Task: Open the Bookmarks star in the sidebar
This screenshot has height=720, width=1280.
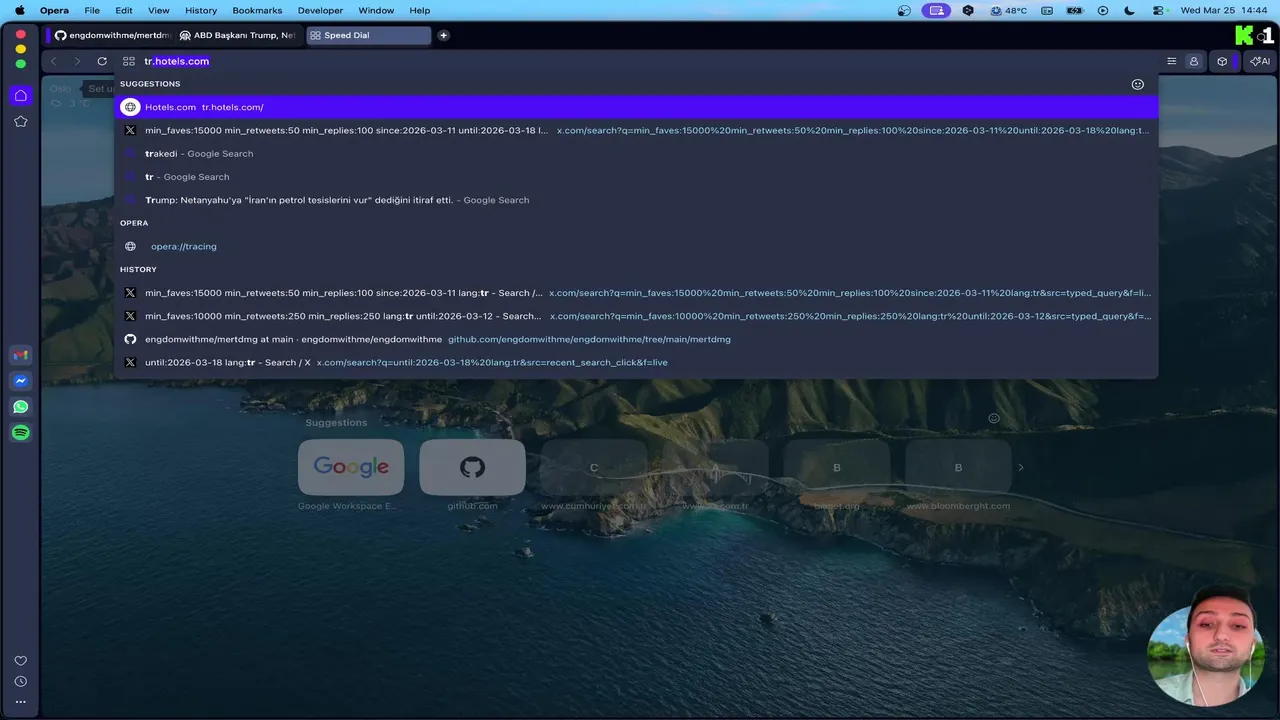Action: [x=20, y=121]
